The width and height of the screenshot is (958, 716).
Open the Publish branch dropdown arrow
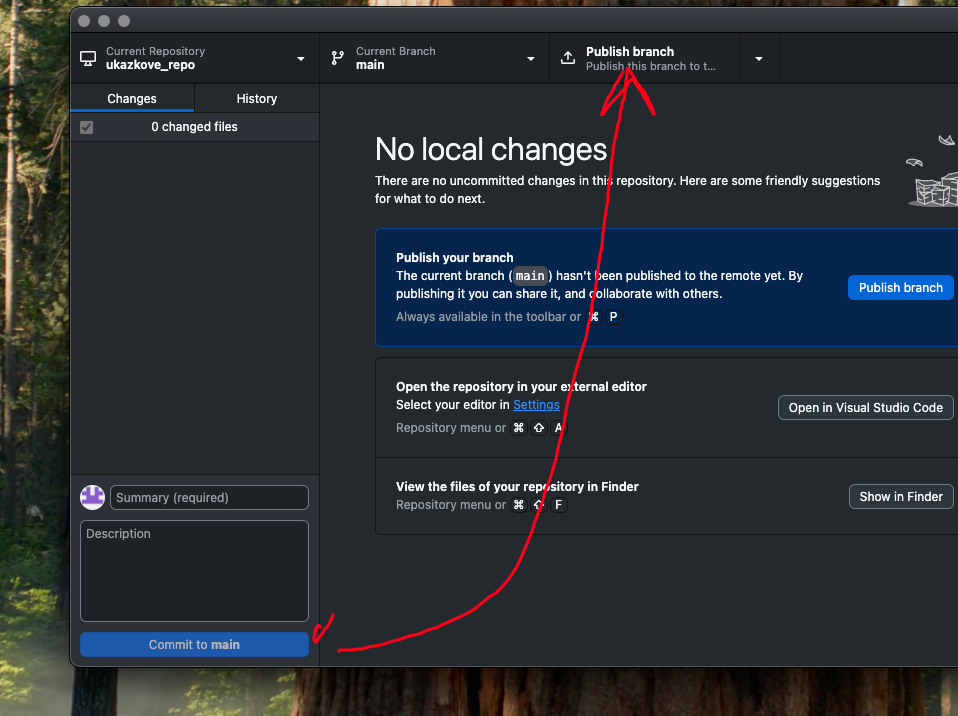tap(759, 57)
